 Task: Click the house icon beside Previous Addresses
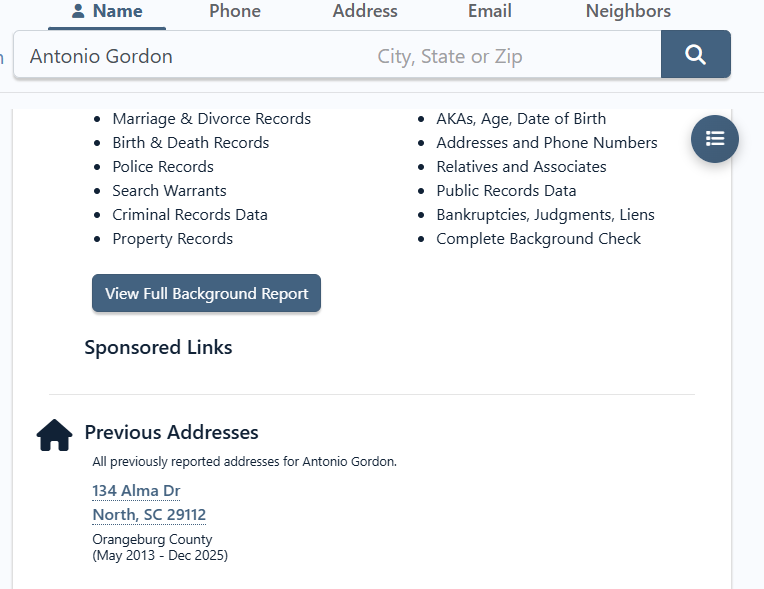click(x=54, y=435)
